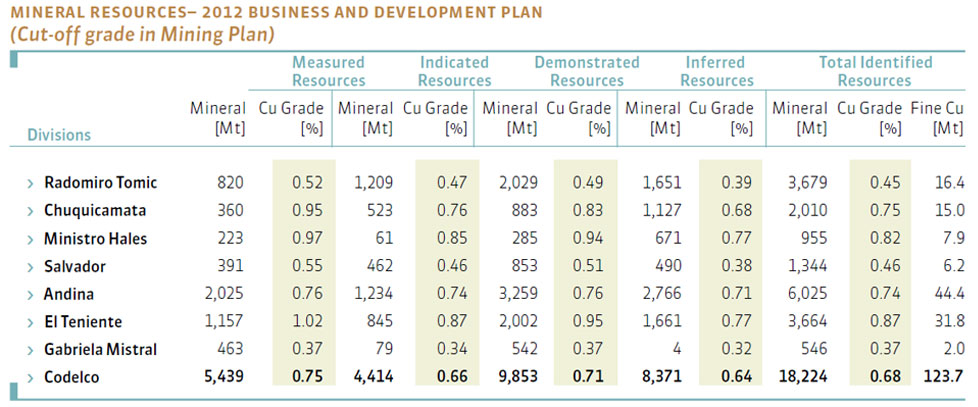Select Salvador inferred Cu grade 0.38
This screenshot has height=407, width=978.
(737, 266)
